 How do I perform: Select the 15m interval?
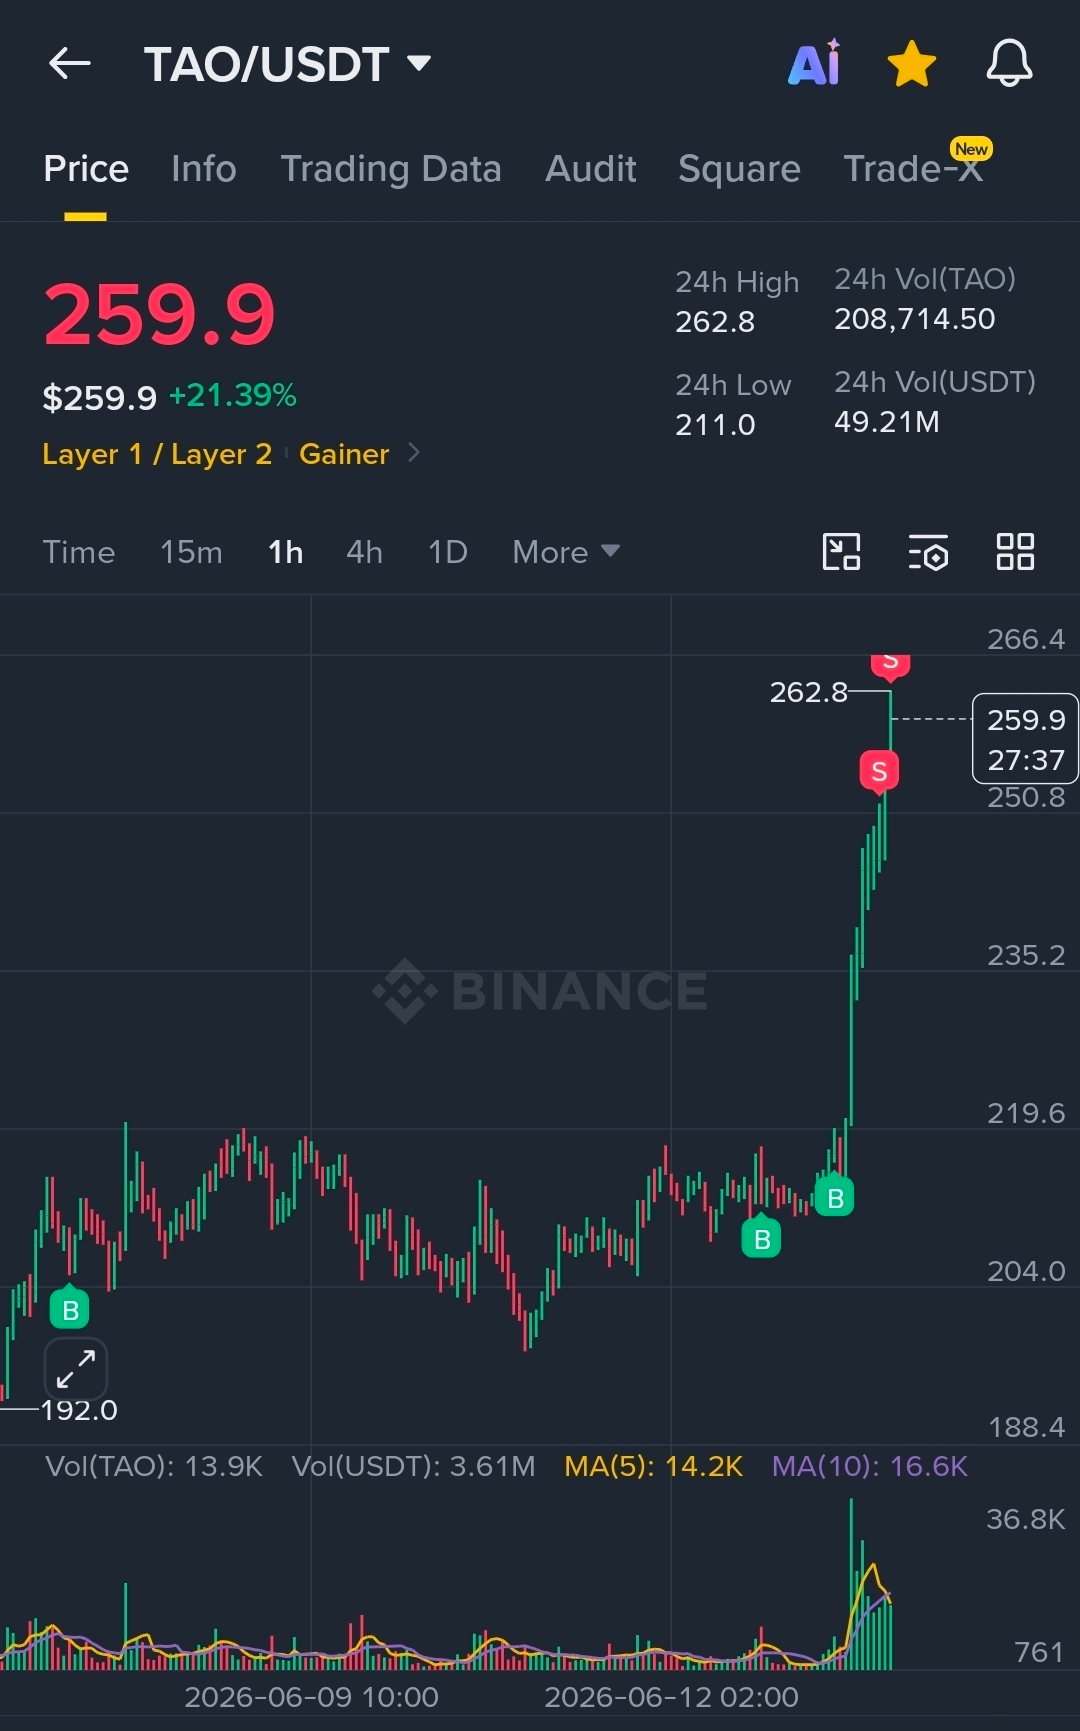[x=191, y=552]
